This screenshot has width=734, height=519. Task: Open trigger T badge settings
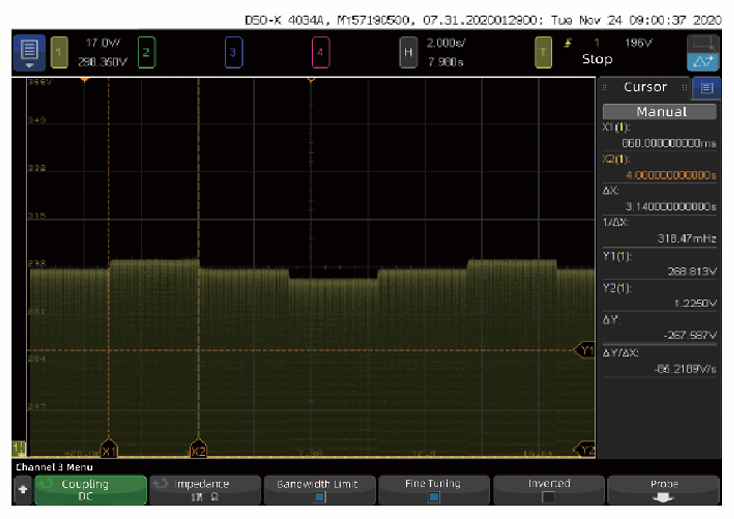(544, 52)
